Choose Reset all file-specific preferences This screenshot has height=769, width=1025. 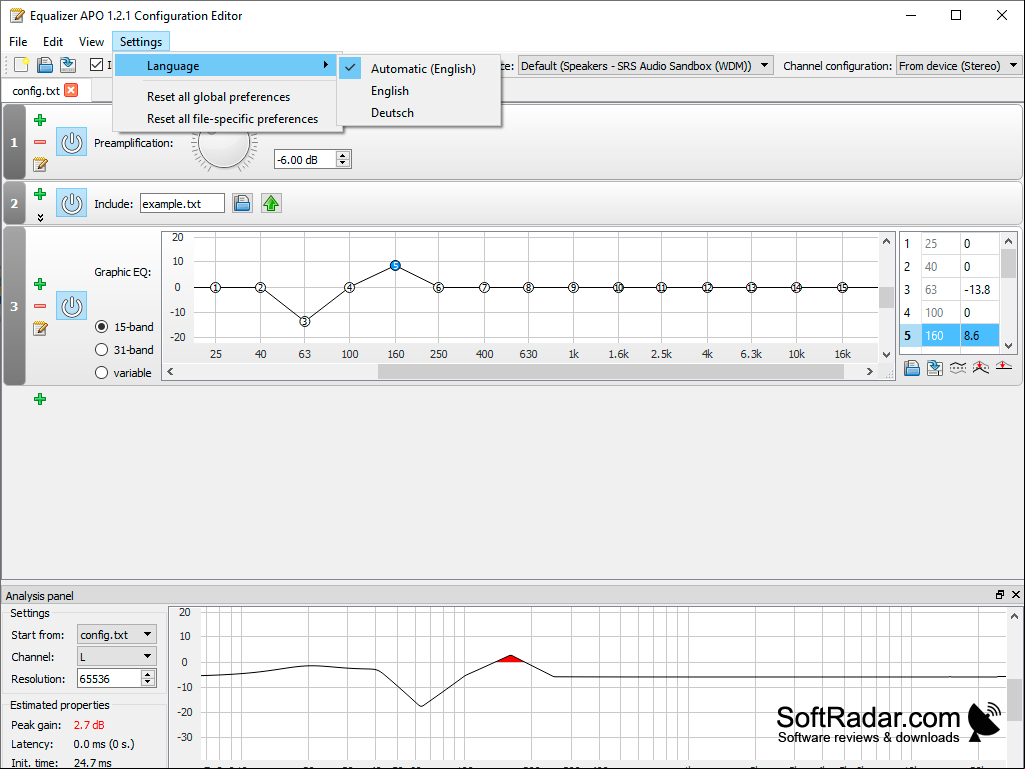(x=226, y=119)
